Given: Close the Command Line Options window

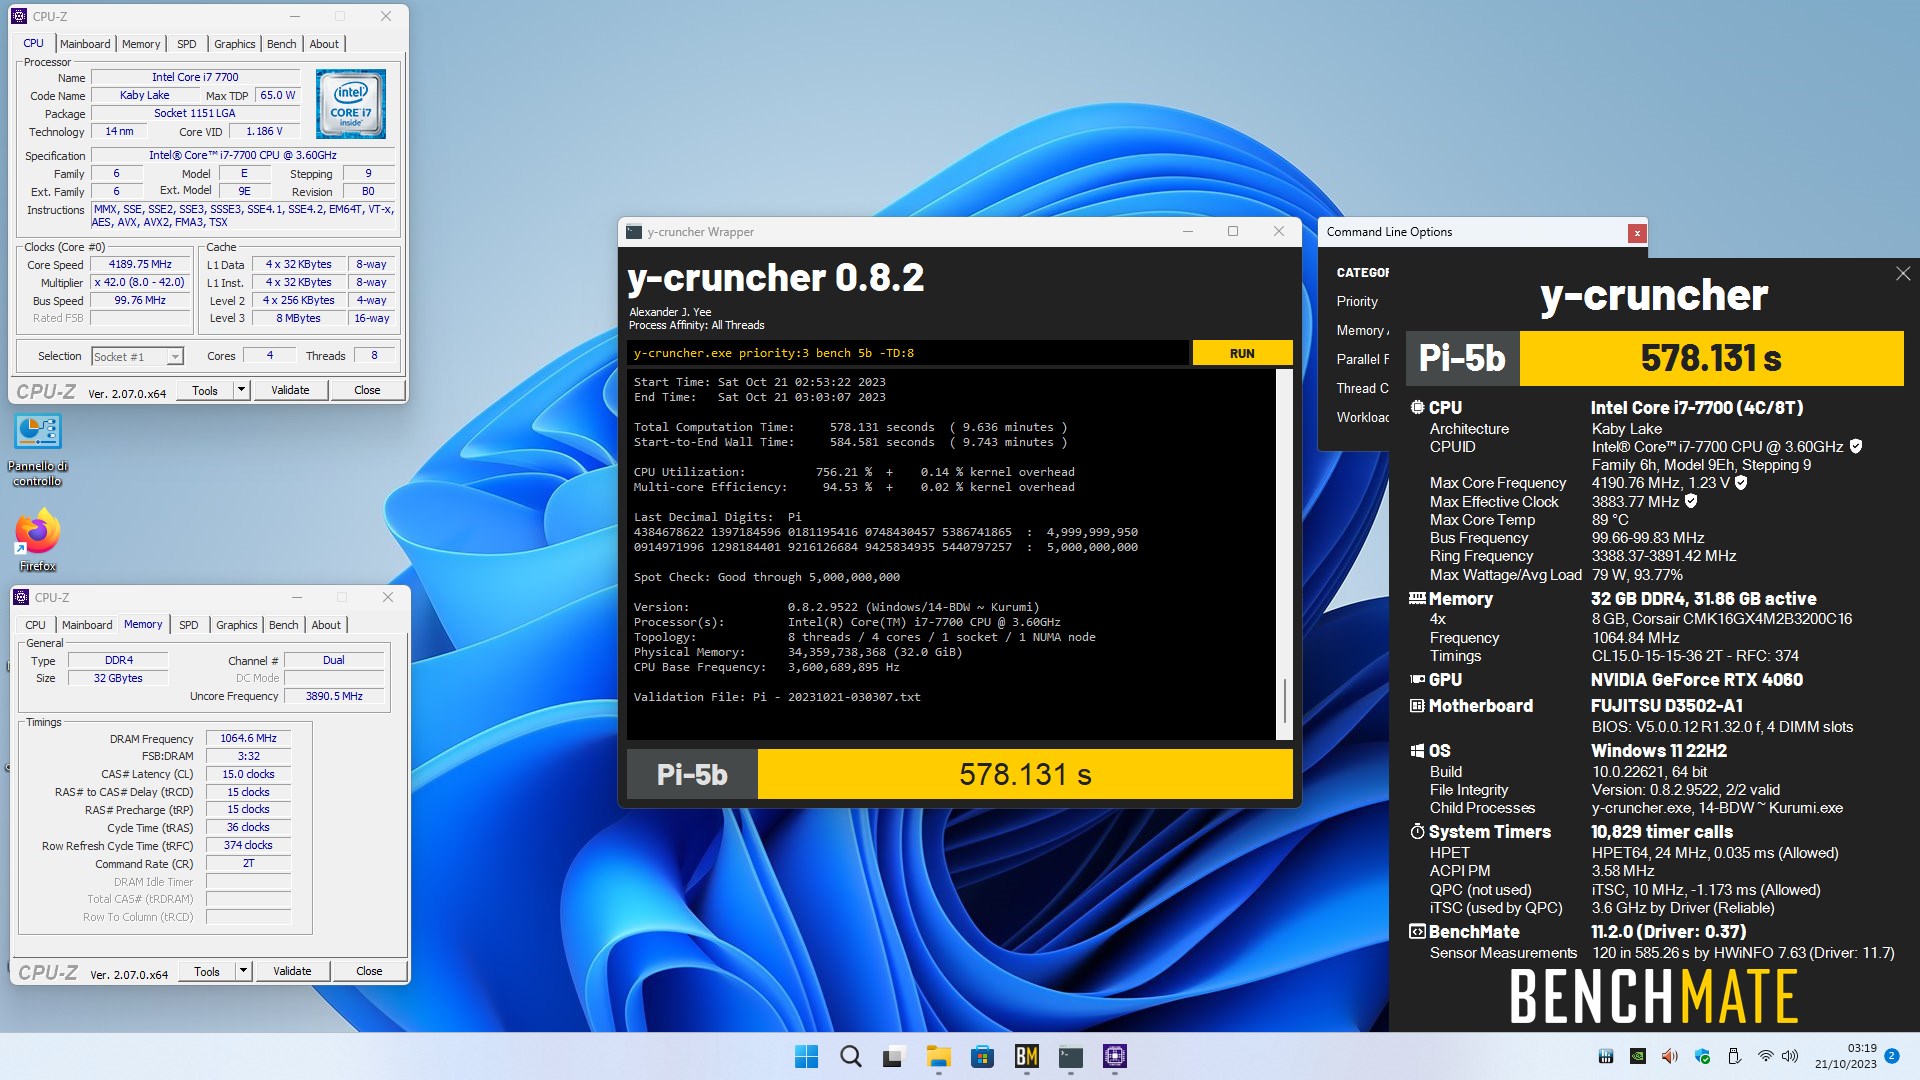Looking at the screenshot, I should coord(1637,233).
